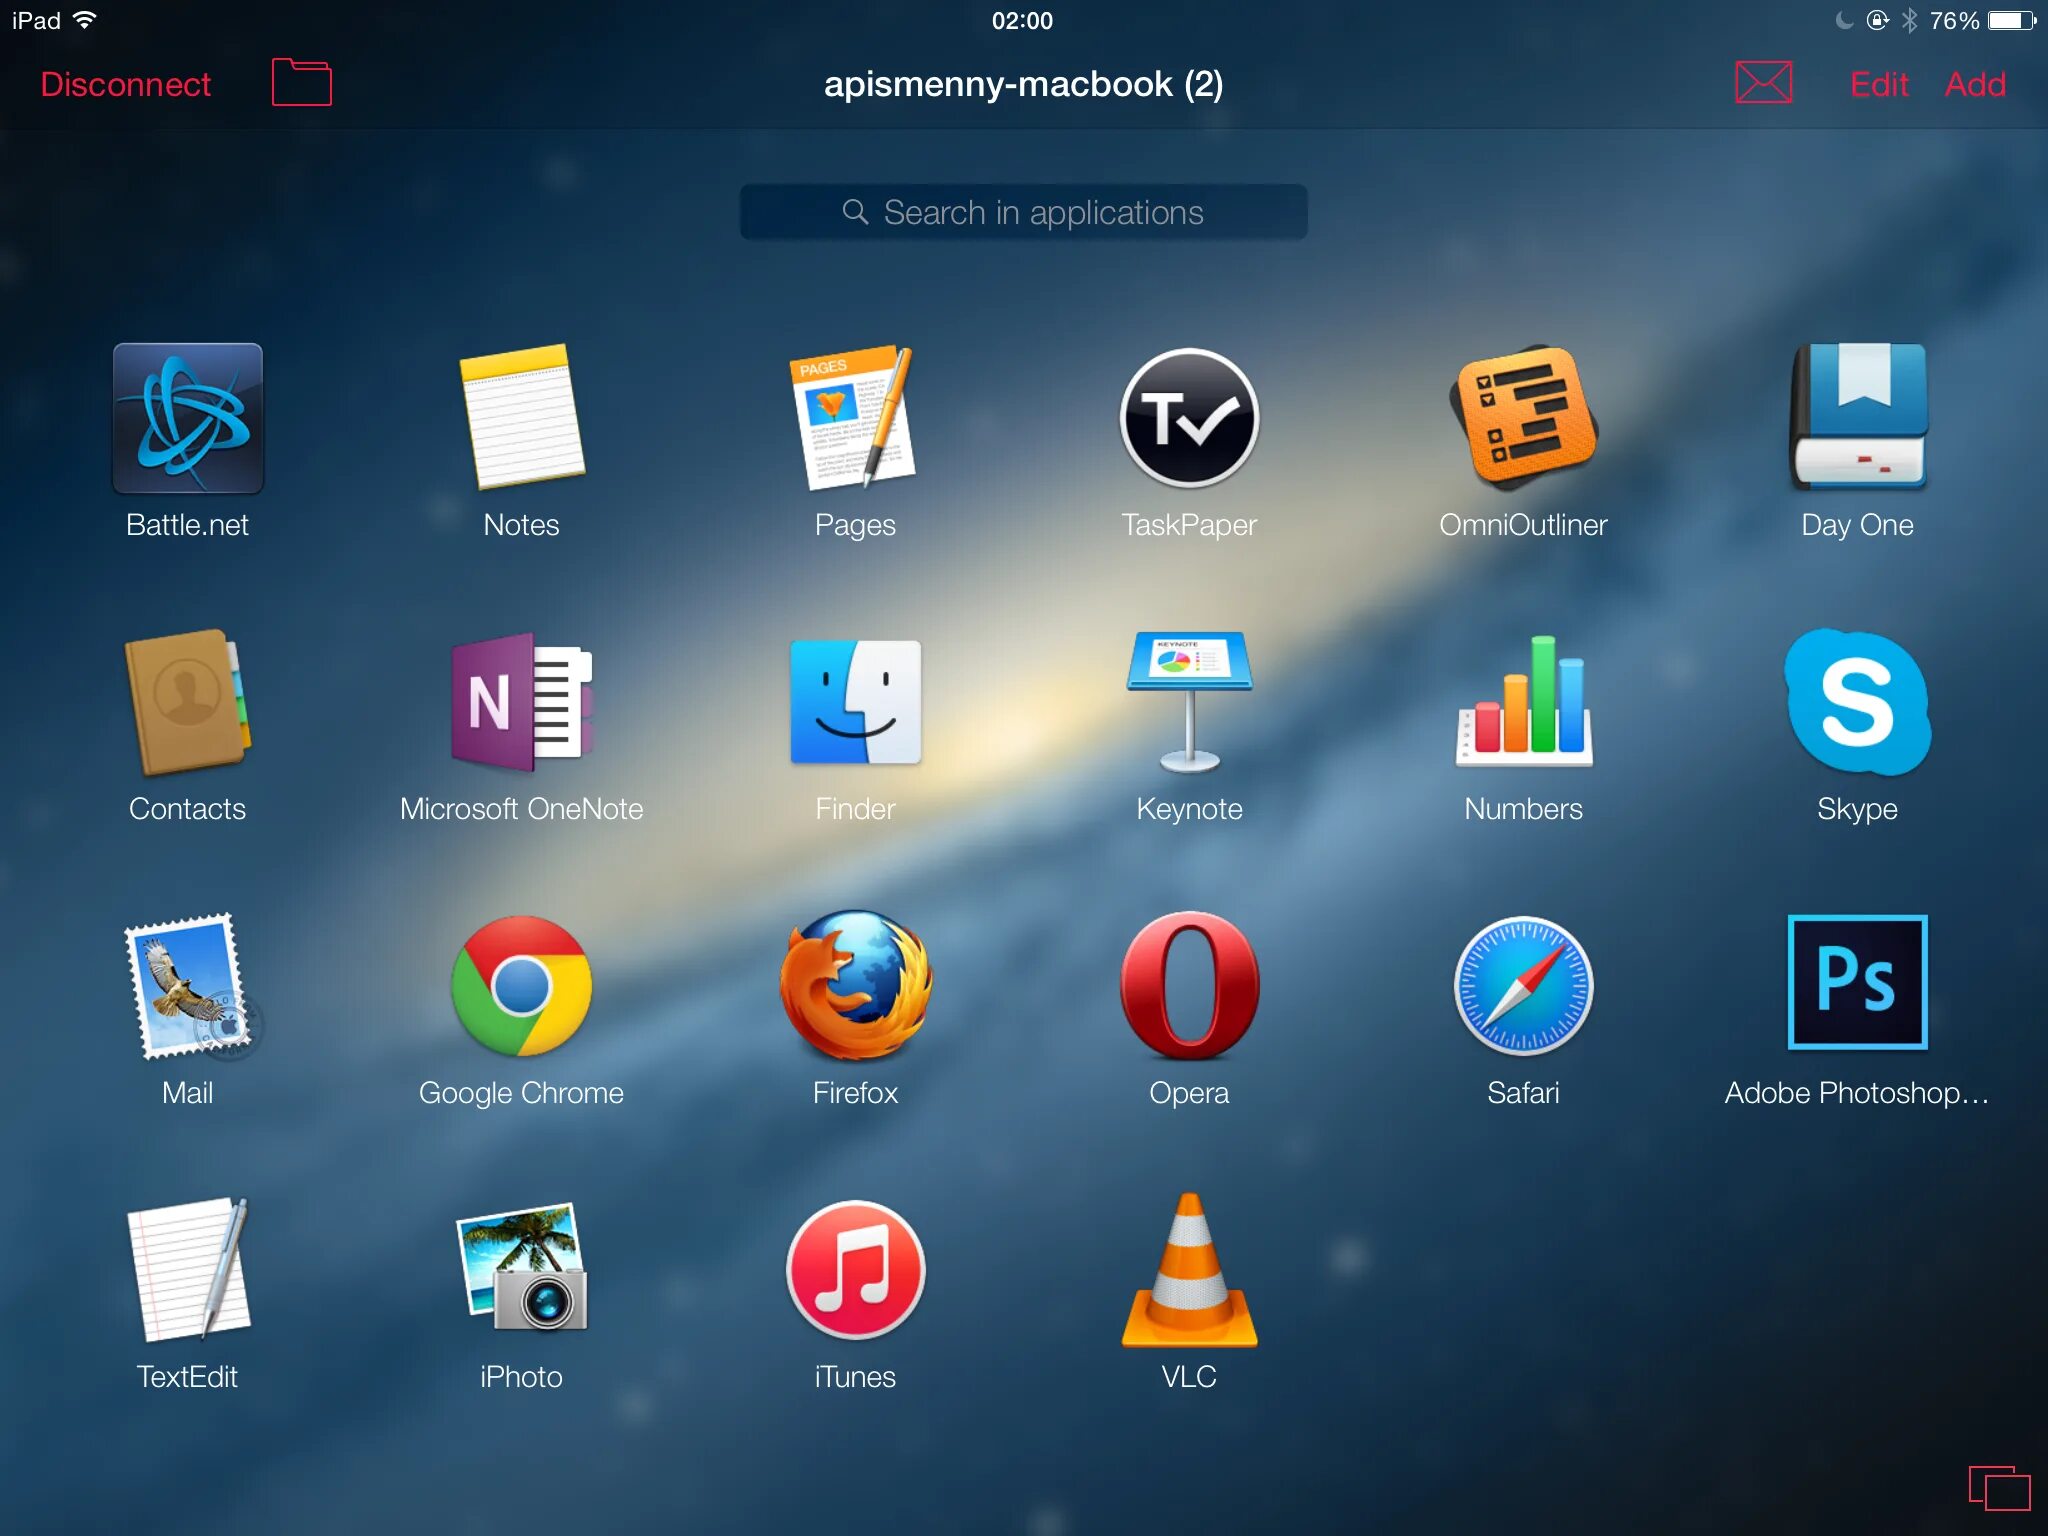The height and width of the screenshot is (1536, 2048).
Task: Tap the rotation lock status icon
Action: click(x=1877, y=20)
